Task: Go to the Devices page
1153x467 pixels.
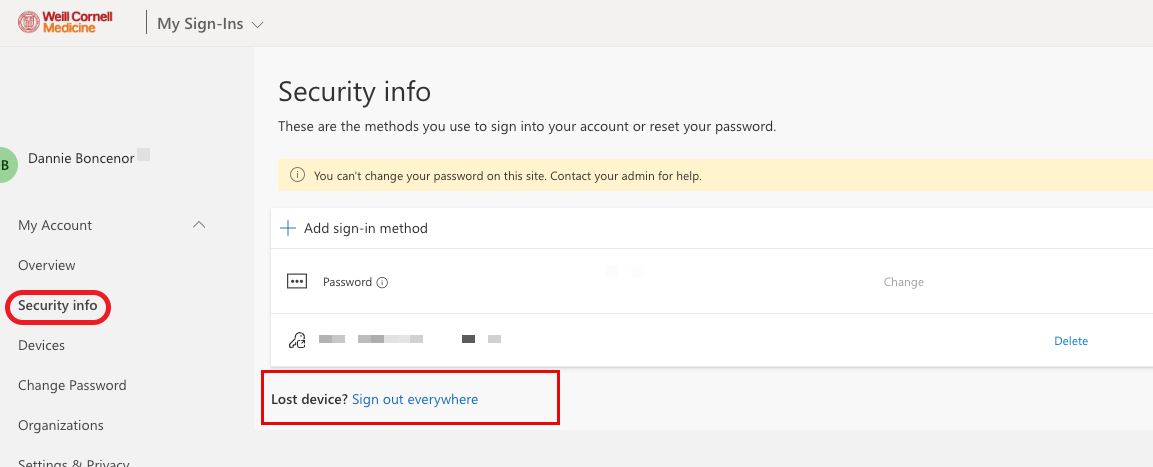Action: coord(41,346)
